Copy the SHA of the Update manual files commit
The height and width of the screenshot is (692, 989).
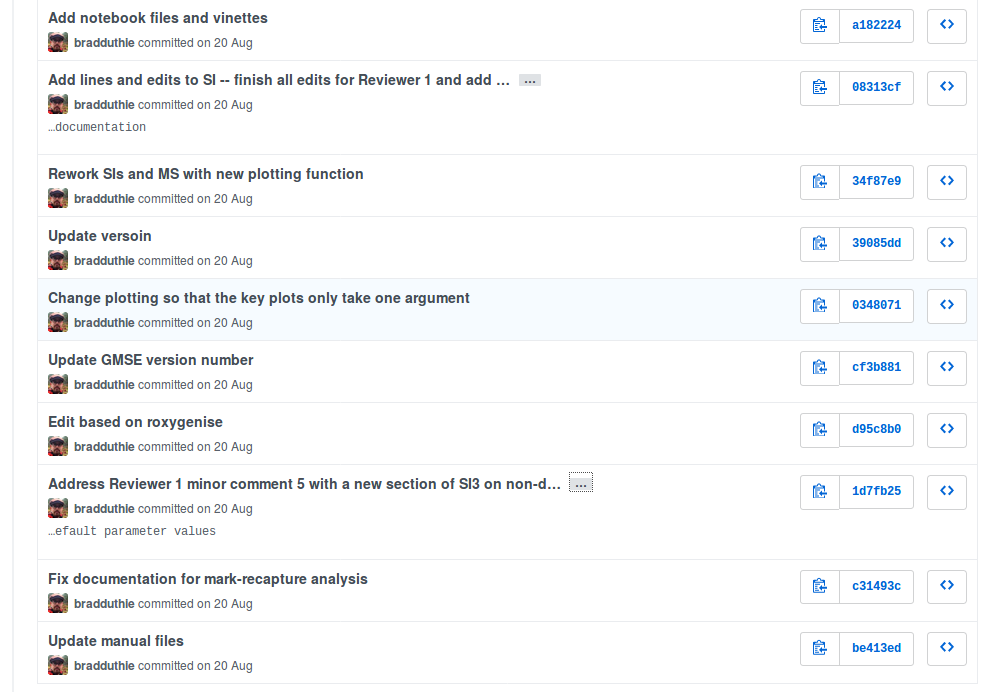tap(819, 648)
